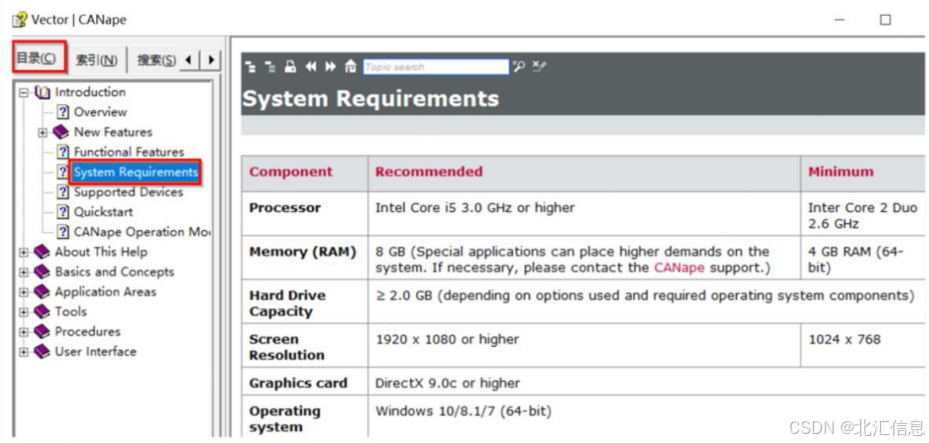The width and height of the screenshot is (929, 443).
Task: Expand the Tools node
Action: pos(24,312)
